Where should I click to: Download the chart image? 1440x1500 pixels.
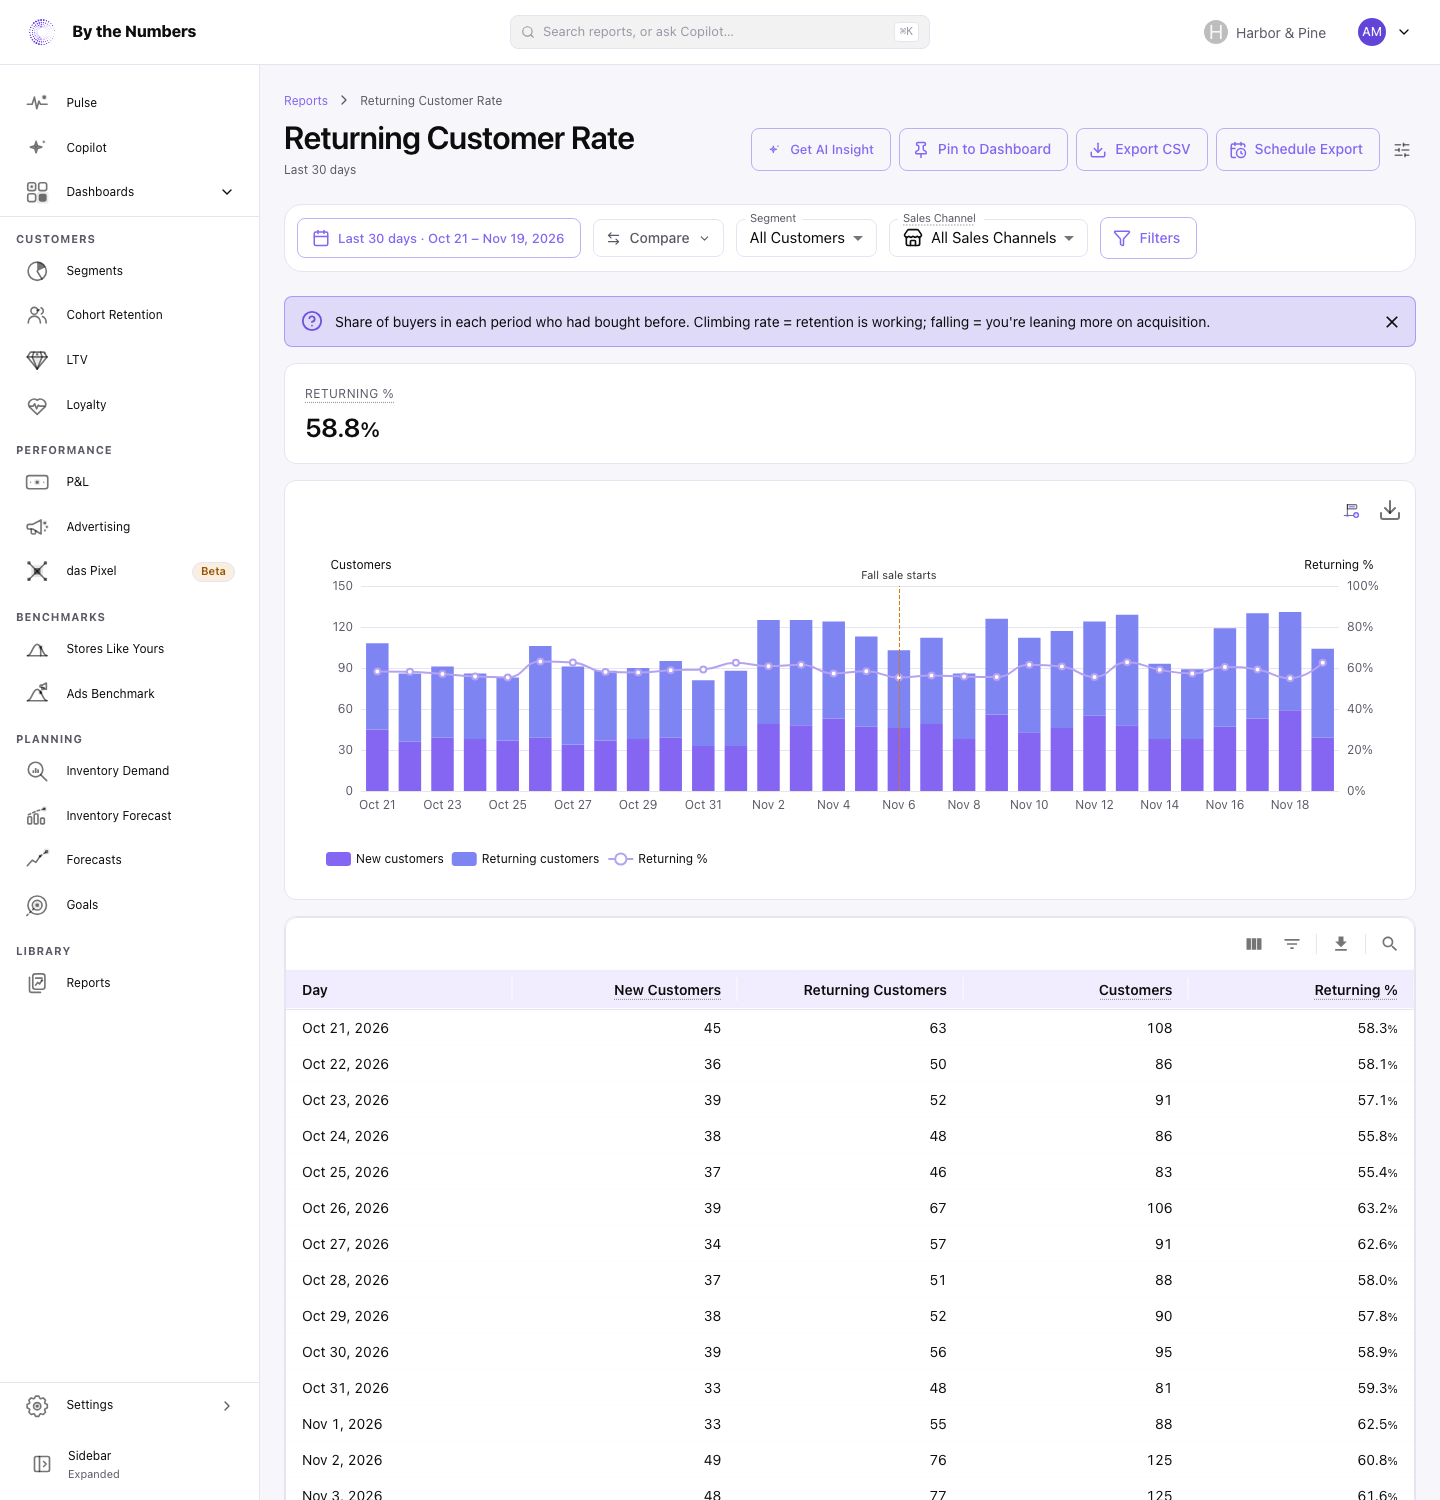click(x=1390, y=511)
